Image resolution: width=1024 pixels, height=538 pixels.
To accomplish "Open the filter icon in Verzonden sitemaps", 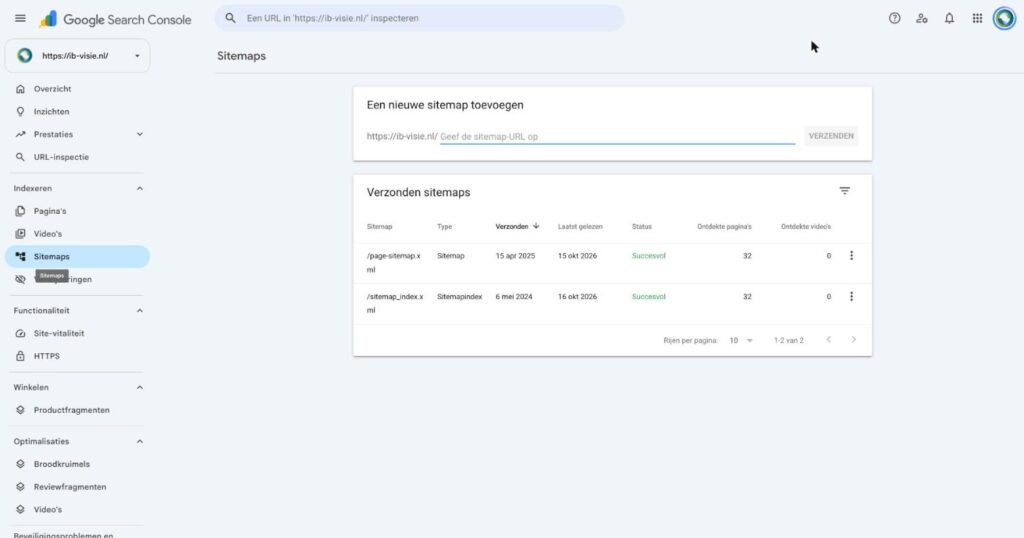I will [844, 191].
